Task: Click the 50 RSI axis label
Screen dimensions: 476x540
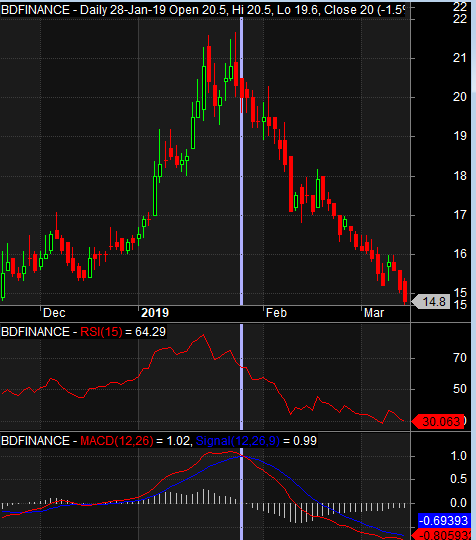Action: (x=459, y=389)
